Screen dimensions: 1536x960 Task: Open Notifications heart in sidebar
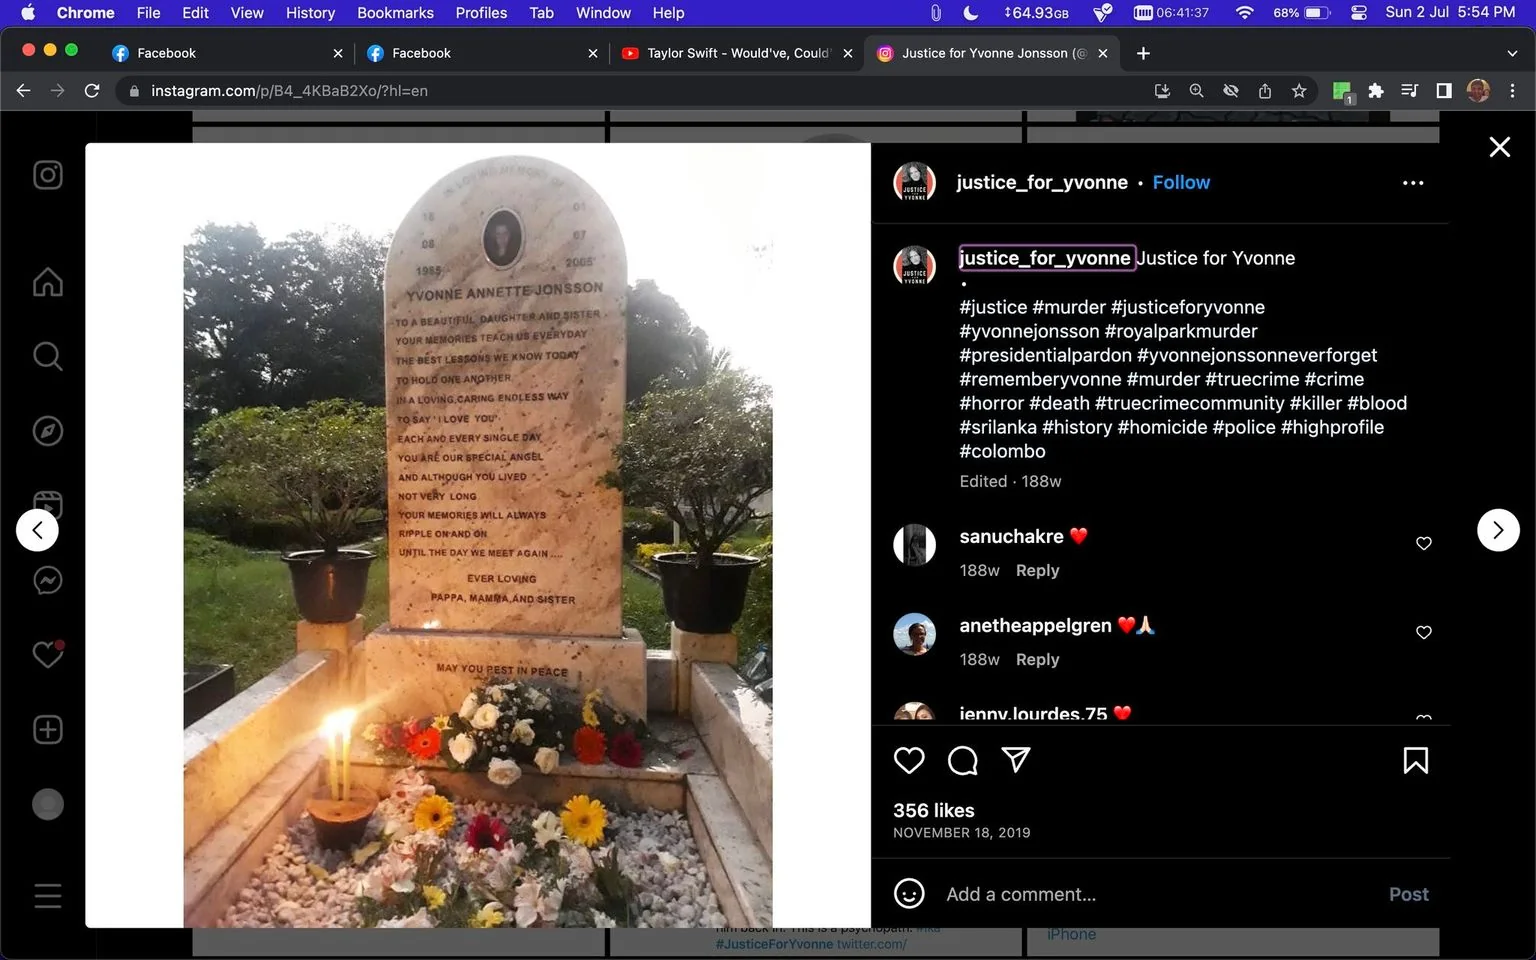48,654
